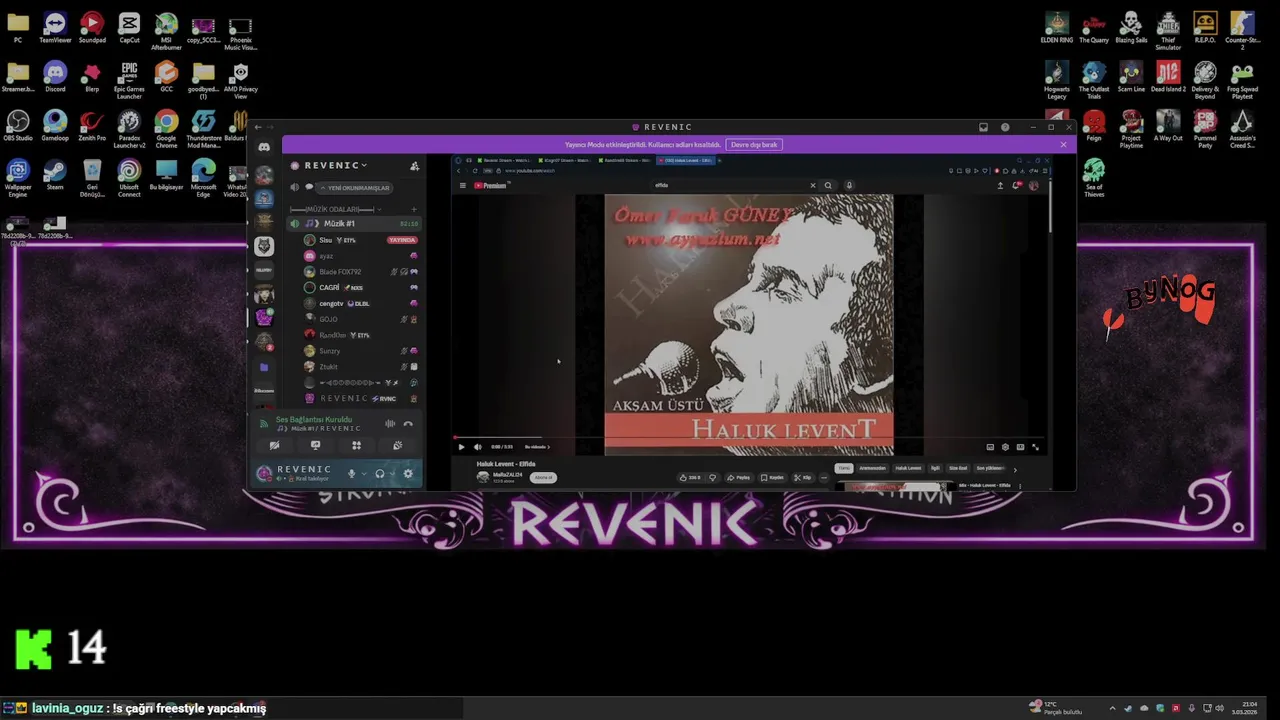
Task: Open headphone output options arrow
Action: [x=392, y=473]
